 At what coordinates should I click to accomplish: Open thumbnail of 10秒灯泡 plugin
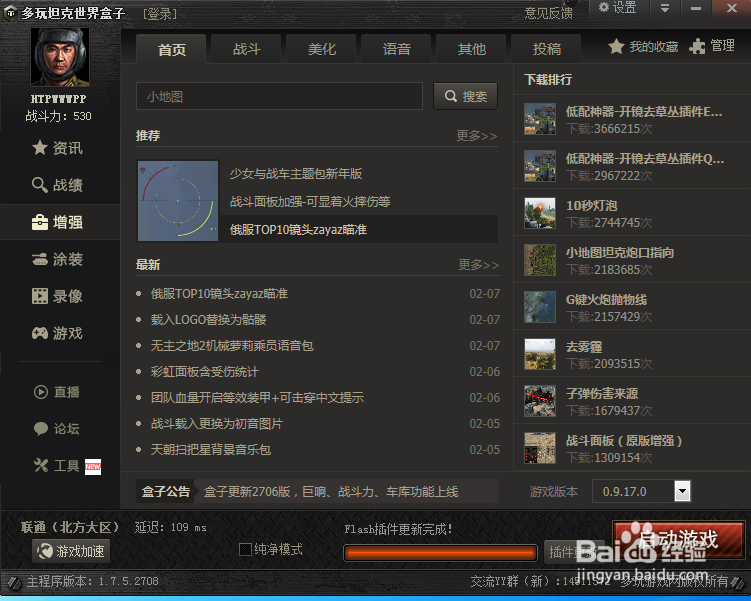point(540,213)
